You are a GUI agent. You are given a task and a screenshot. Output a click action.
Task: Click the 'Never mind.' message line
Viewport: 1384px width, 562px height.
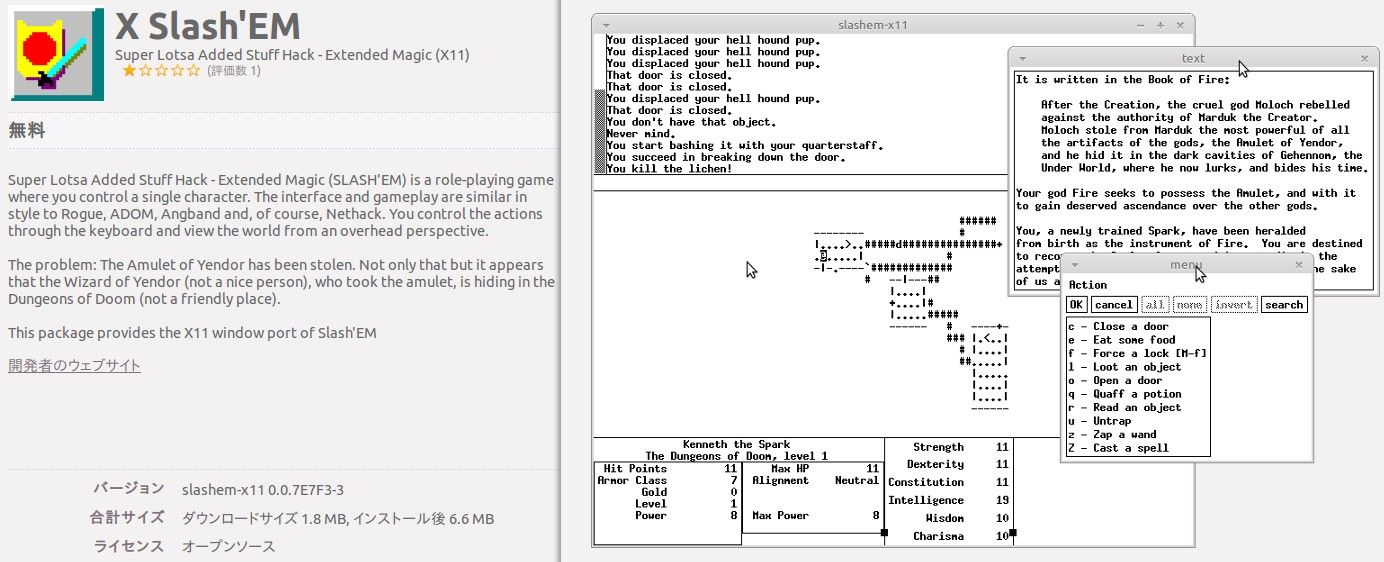[x=641, y=133]
